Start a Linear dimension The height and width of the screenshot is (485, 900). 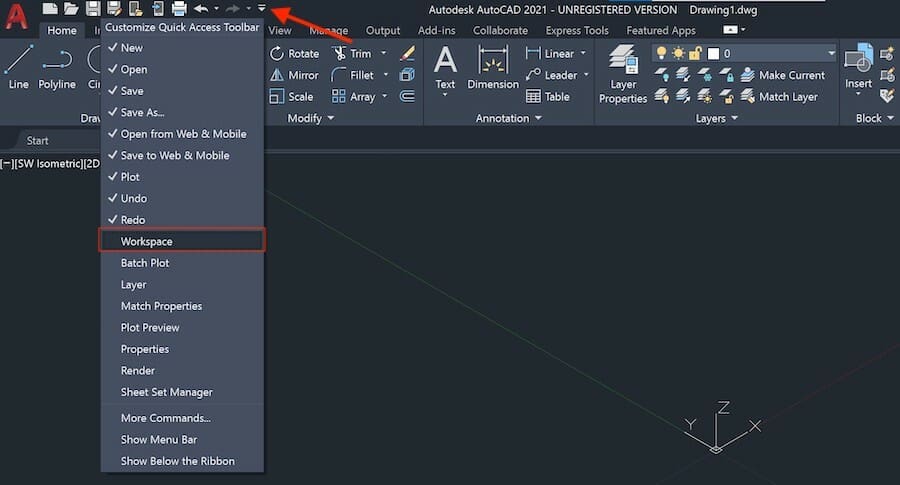[550, 53]
